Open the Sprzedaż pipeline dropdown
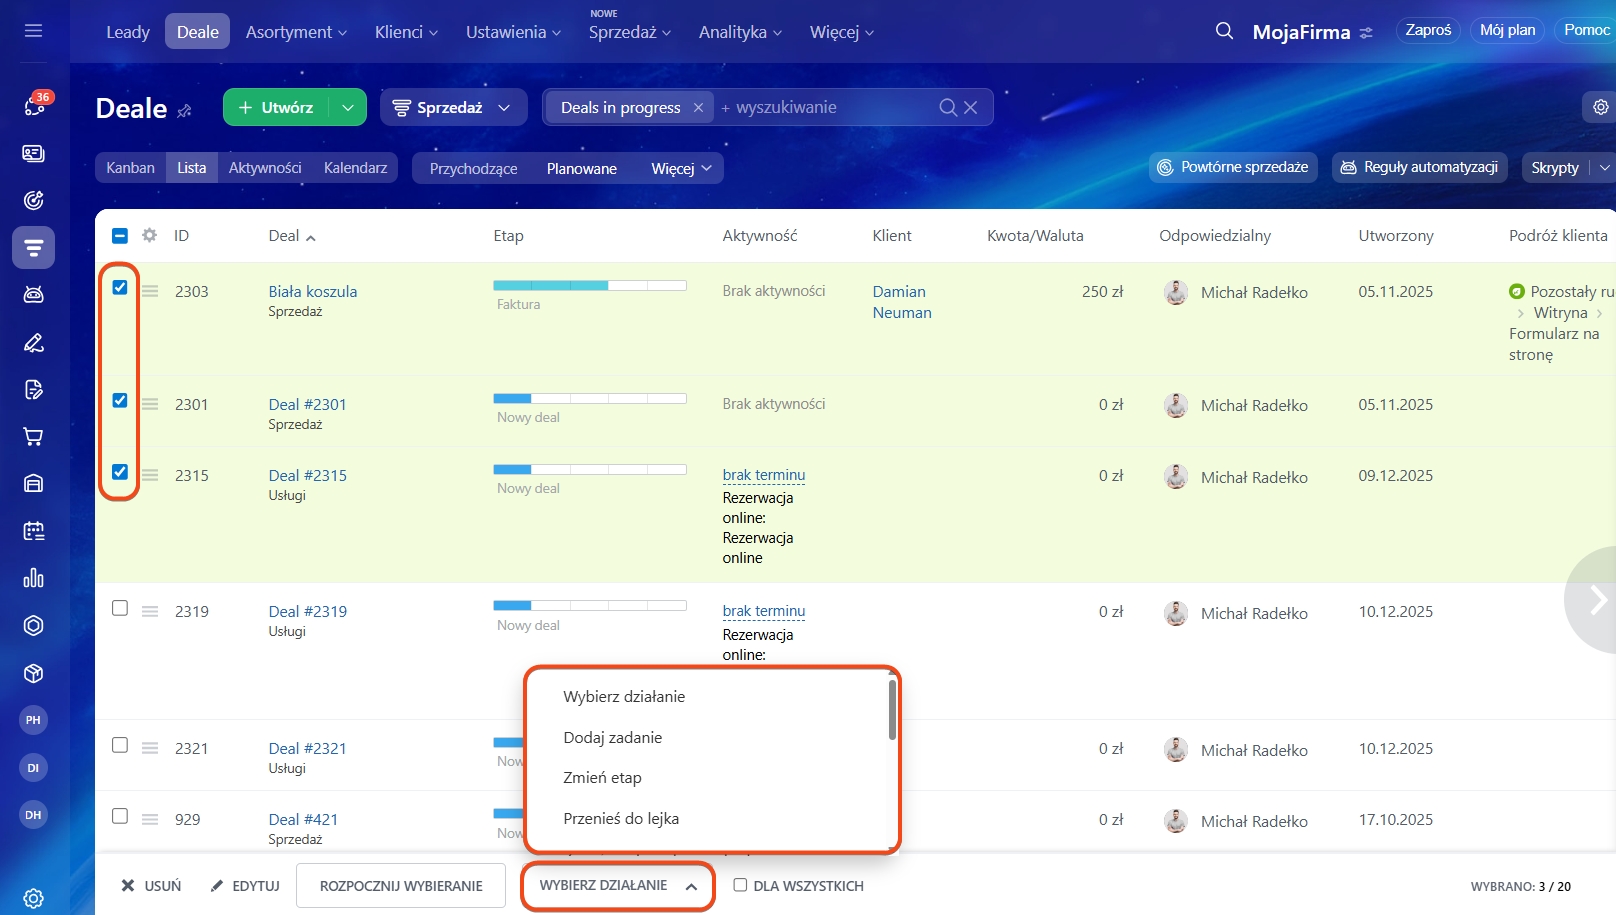Screen dimensions: 1616x915 click(x=453, y=107)
